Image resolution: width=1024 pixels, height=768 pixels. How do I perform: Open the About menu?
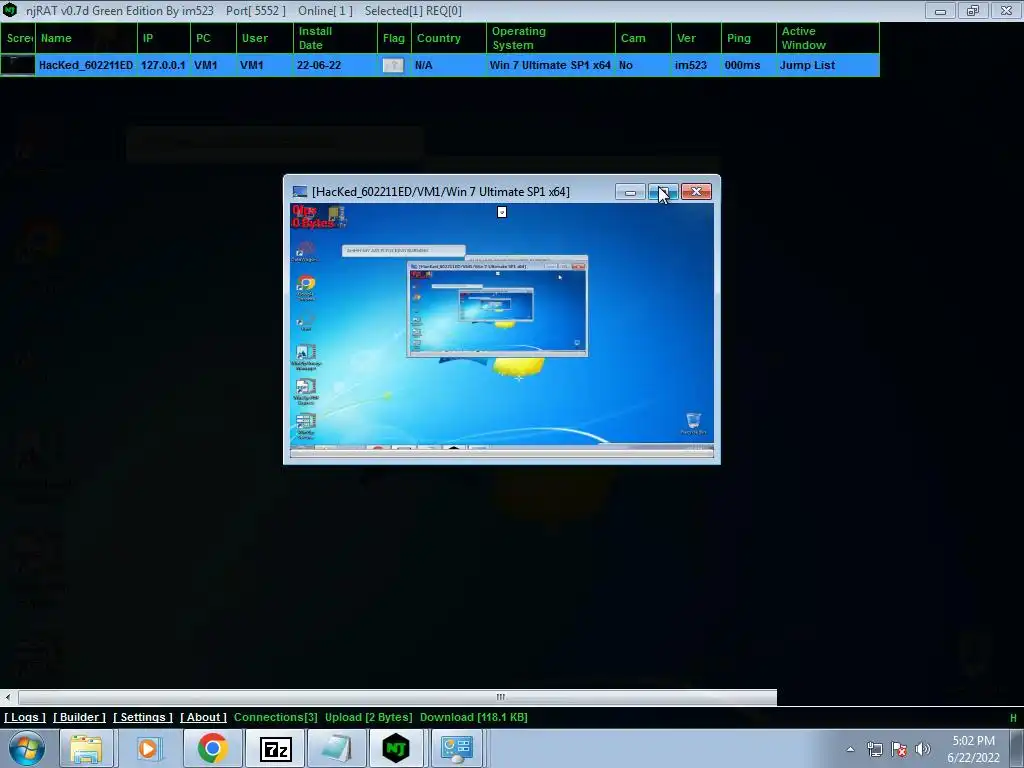coord(204,717)
